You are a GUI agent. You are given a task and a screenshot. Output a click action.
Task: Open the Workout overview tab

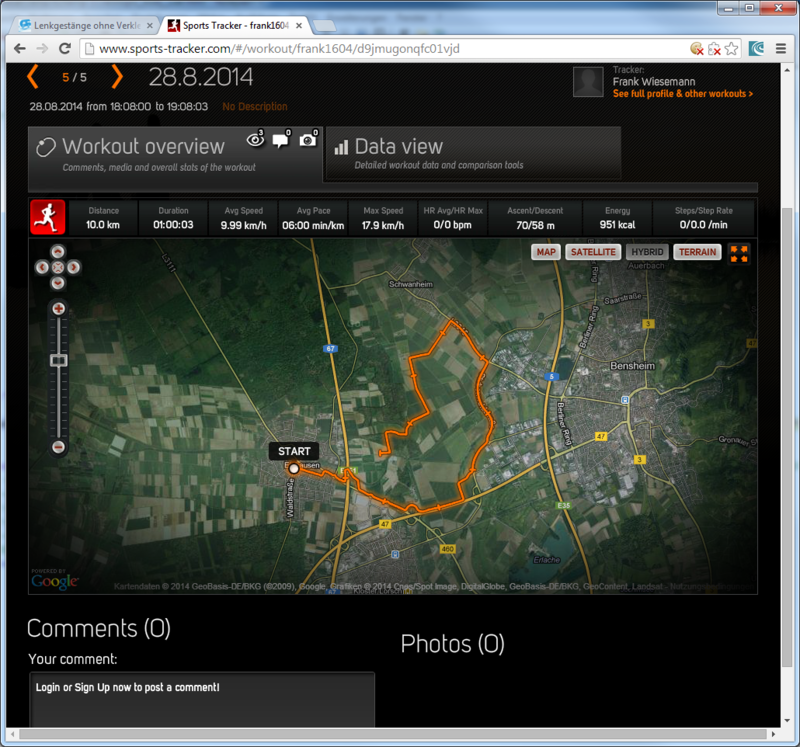[x=176, y=154]
